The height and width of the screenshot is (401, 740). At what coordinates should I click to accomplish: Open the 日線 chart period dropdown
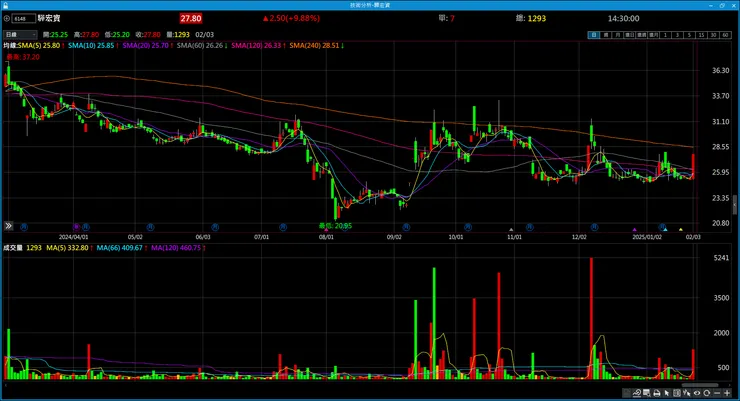(x=20, y=34)
